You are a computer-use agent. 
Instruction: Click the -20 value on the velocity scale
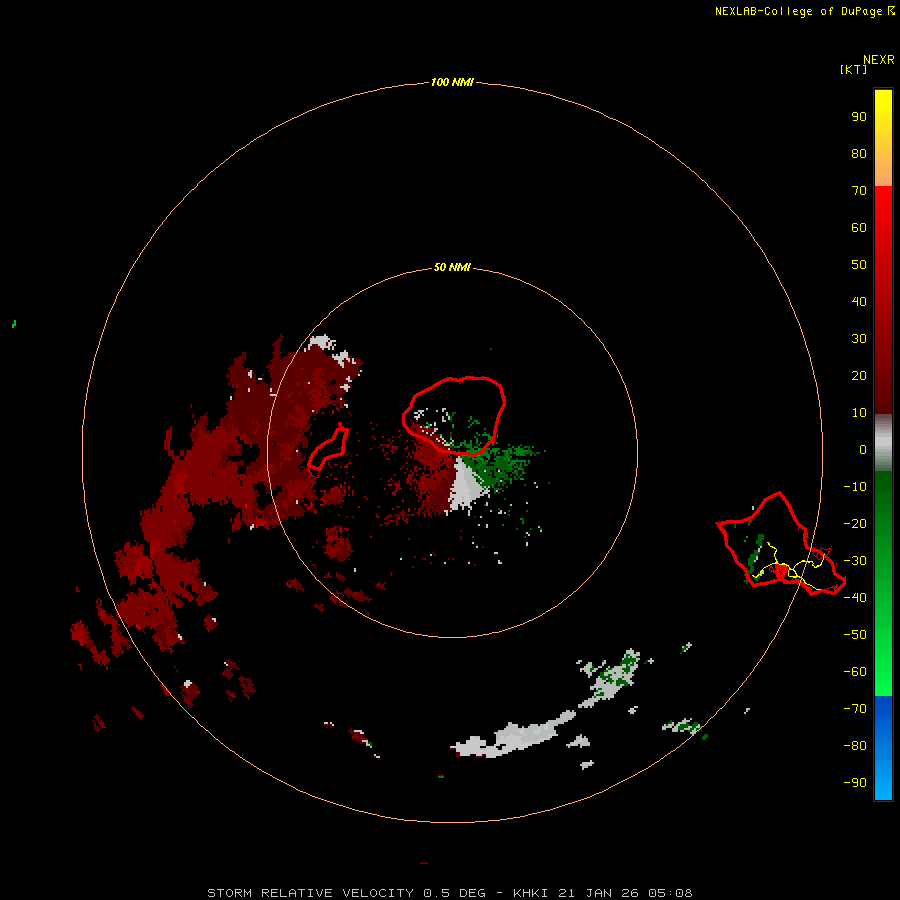855,524
